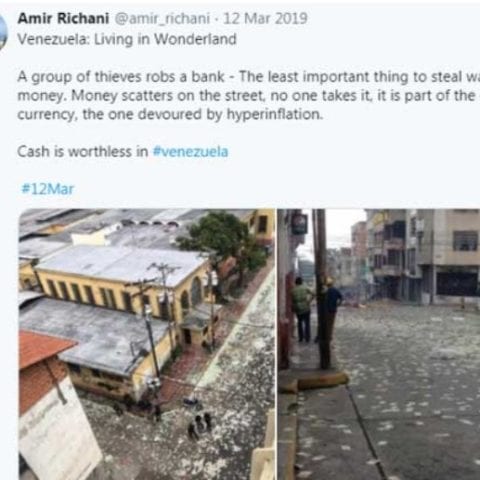
Task: Follow the #12Mar hashtag
Action: pos(47,189)
